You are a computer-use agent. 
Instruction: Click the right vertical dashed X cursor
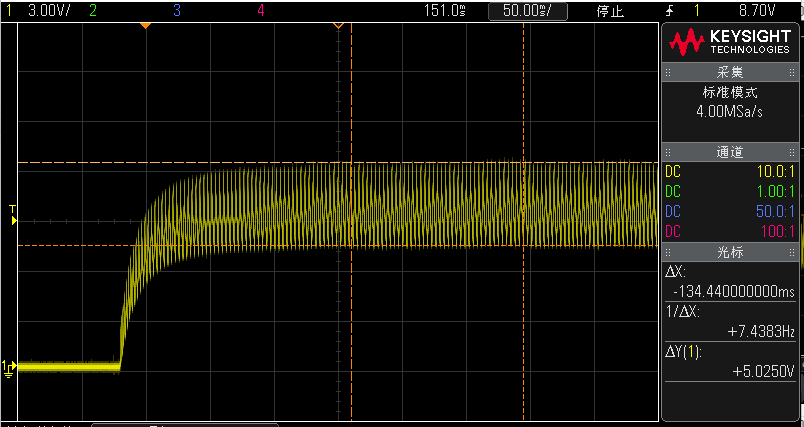(524, 220)
